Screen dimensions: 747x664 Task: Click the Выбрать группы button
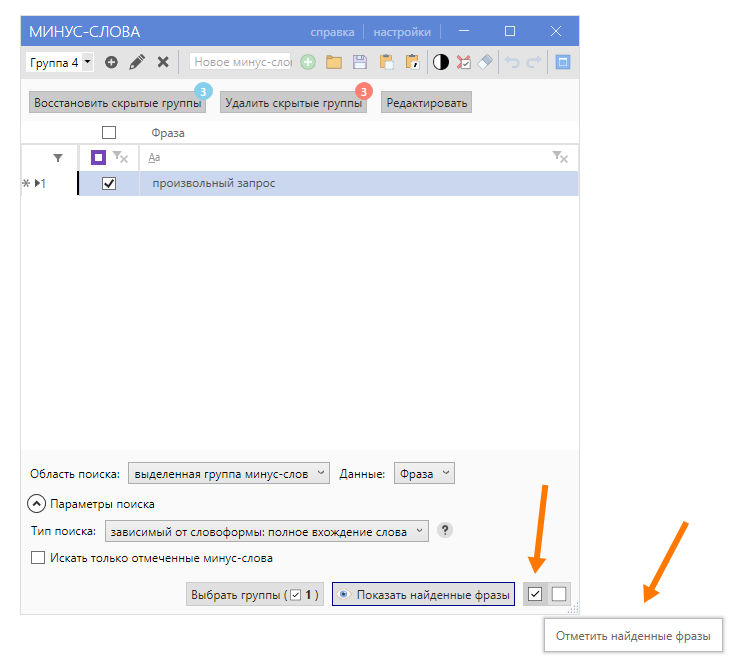pos(255,594)
